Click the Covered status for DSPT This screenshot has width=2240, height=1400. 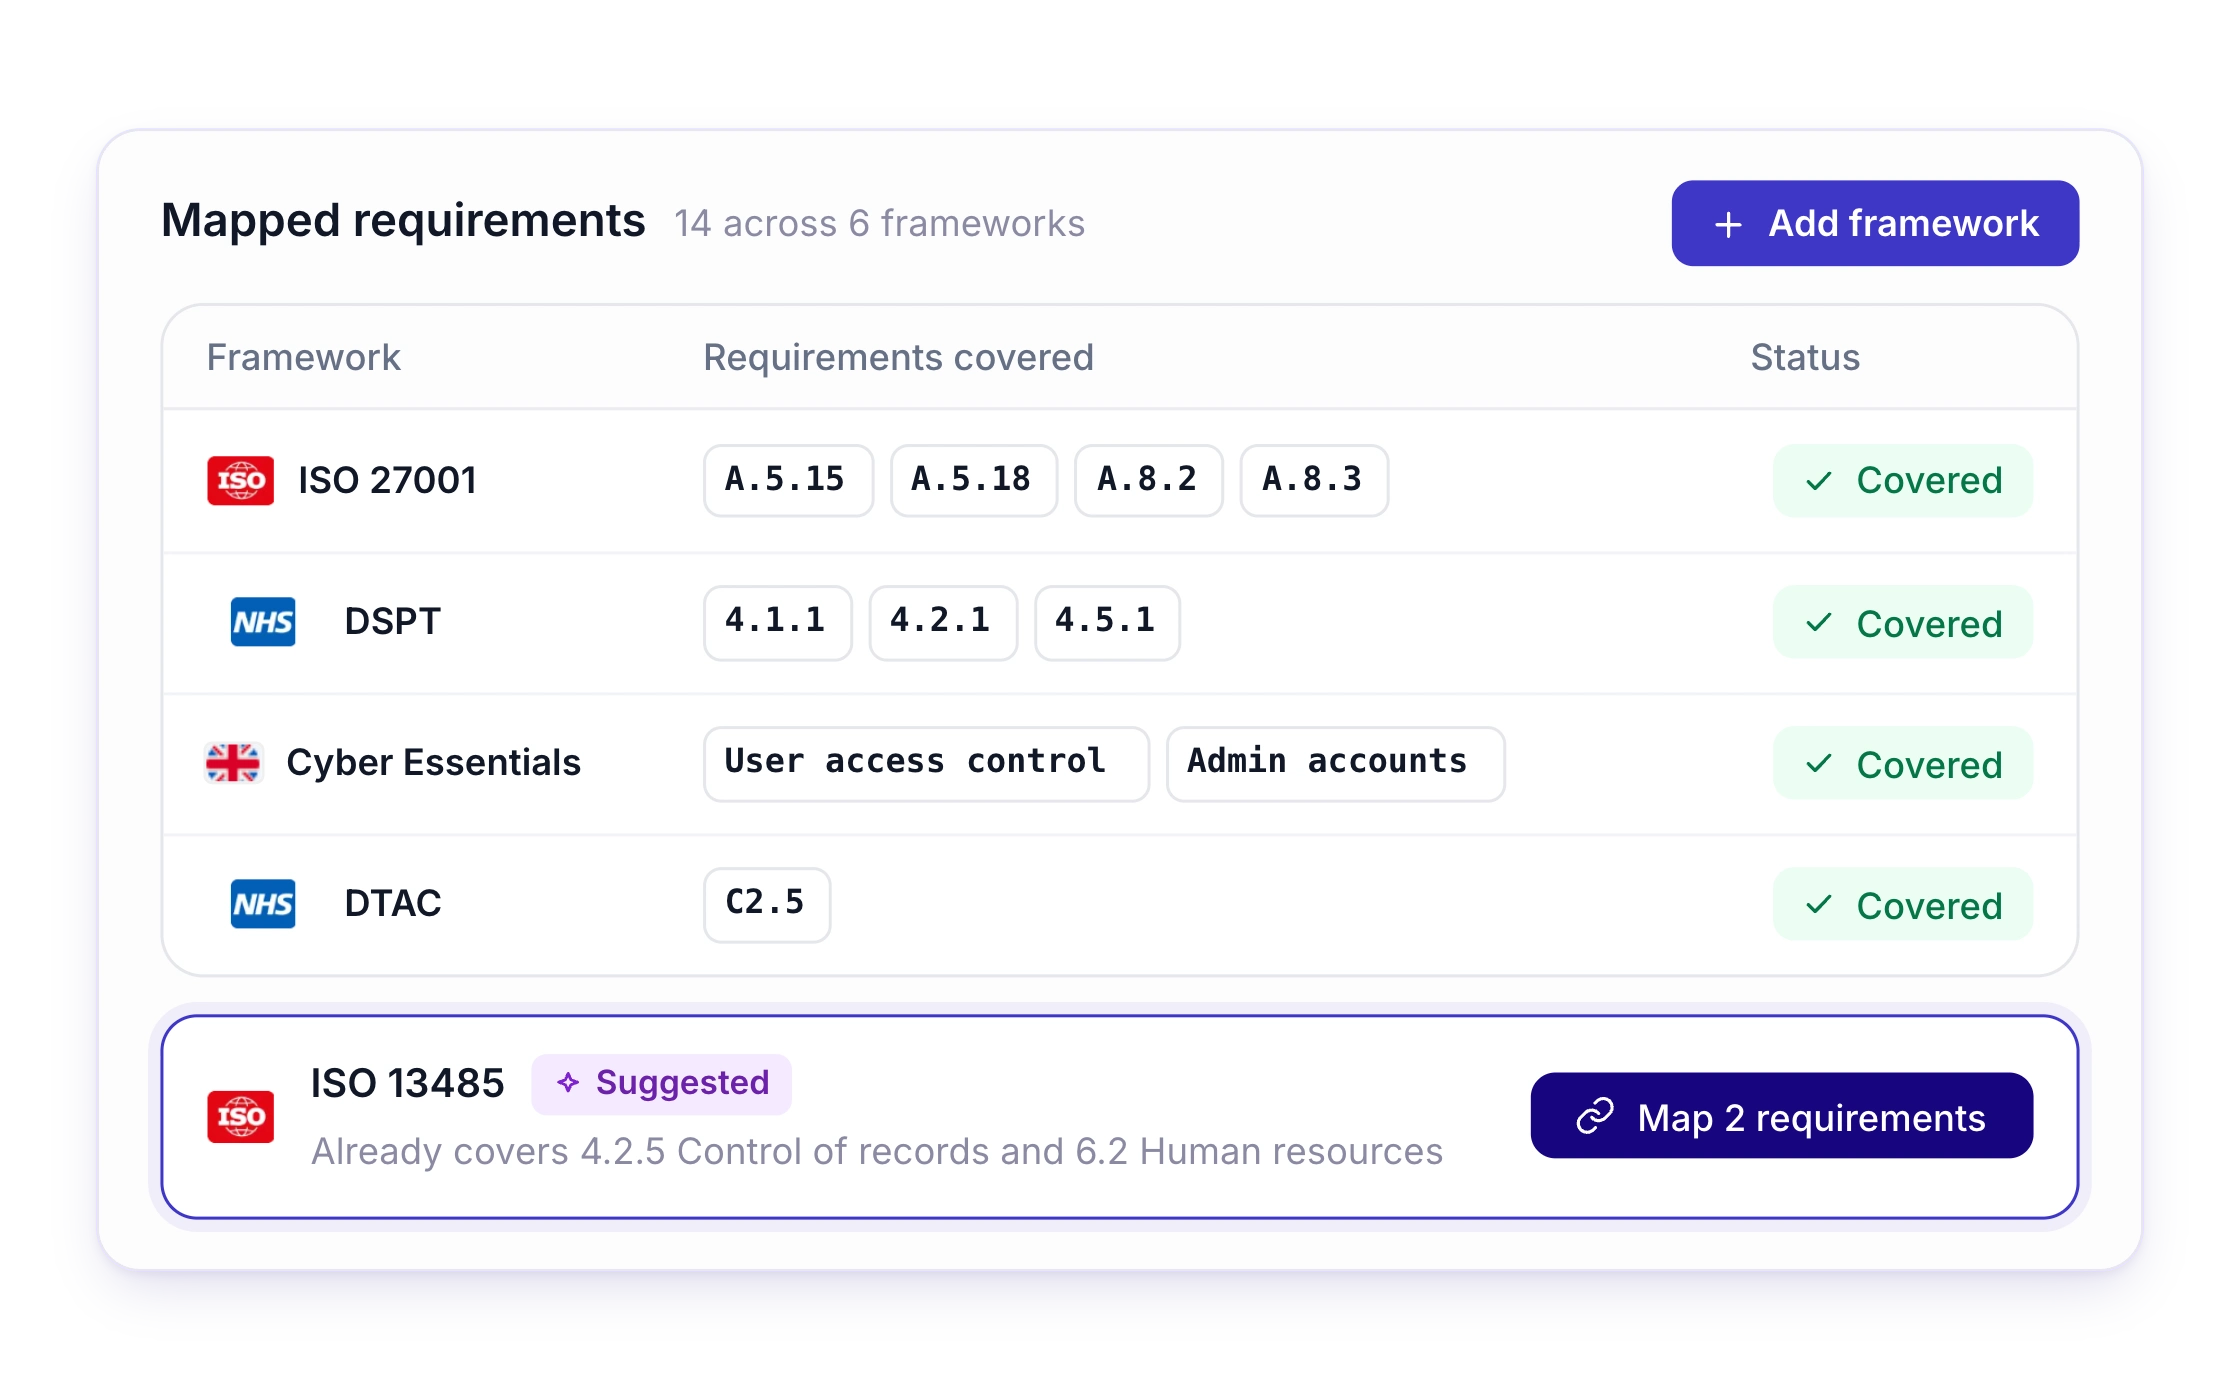pyautogui.click(x=1902, y=623)
